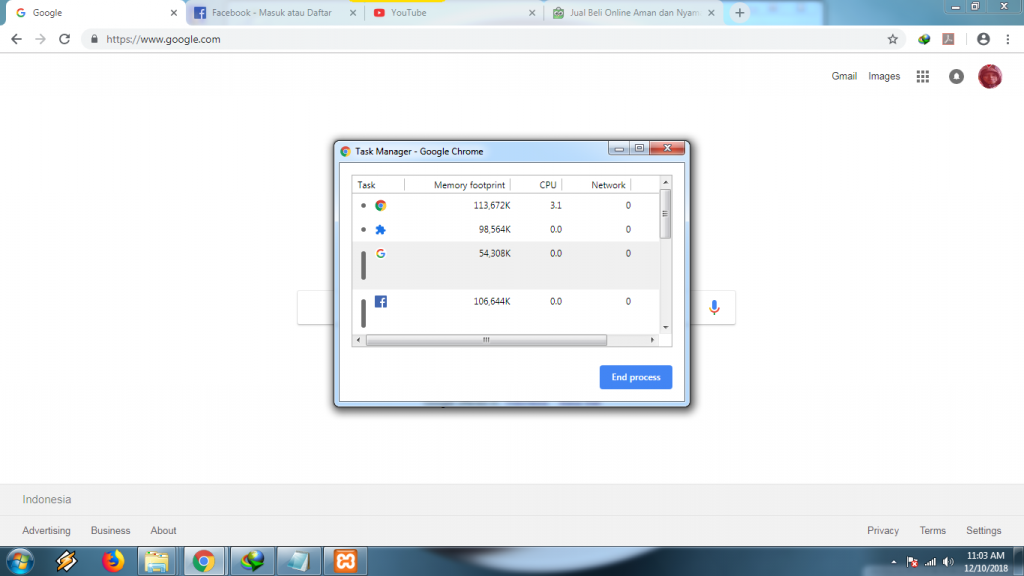Open Google notifications bell
Viewport: 1024px width, 576px height.
(956, 76)
